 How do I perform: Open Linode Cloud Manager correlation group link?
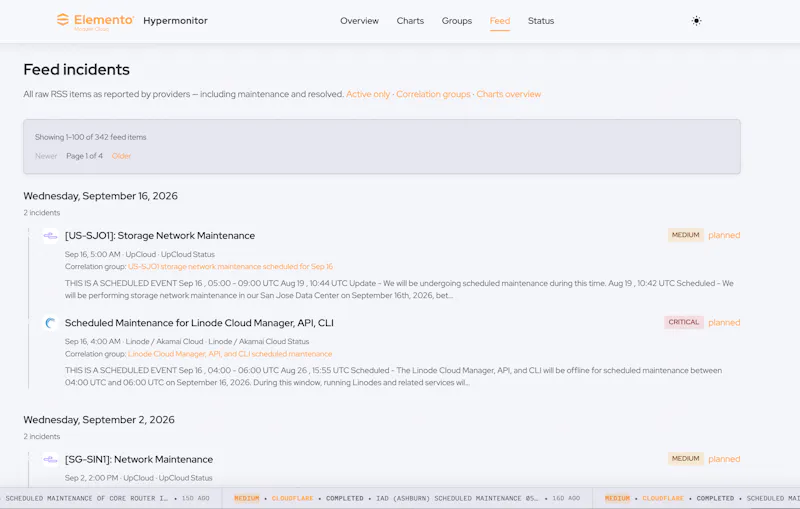tap(230, 354)
